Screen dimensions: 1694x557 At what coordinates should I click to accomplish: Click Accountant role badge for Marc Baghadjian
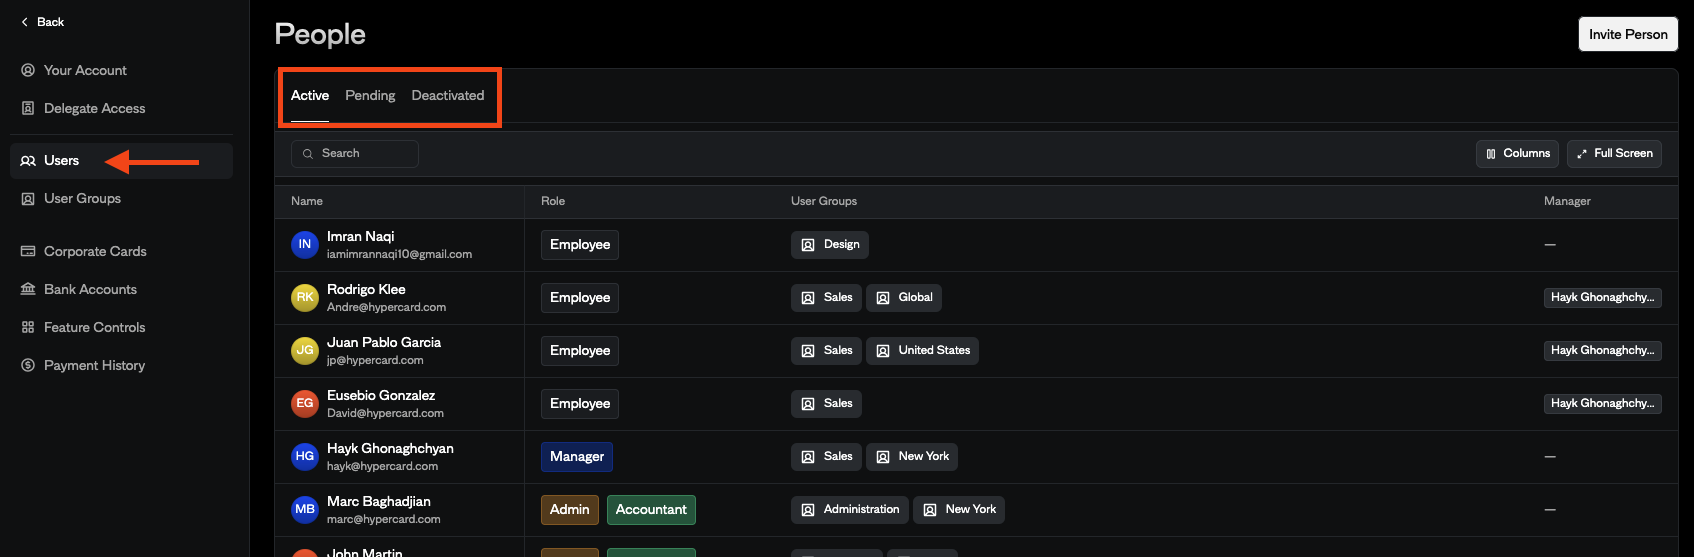tap(651, 510)
